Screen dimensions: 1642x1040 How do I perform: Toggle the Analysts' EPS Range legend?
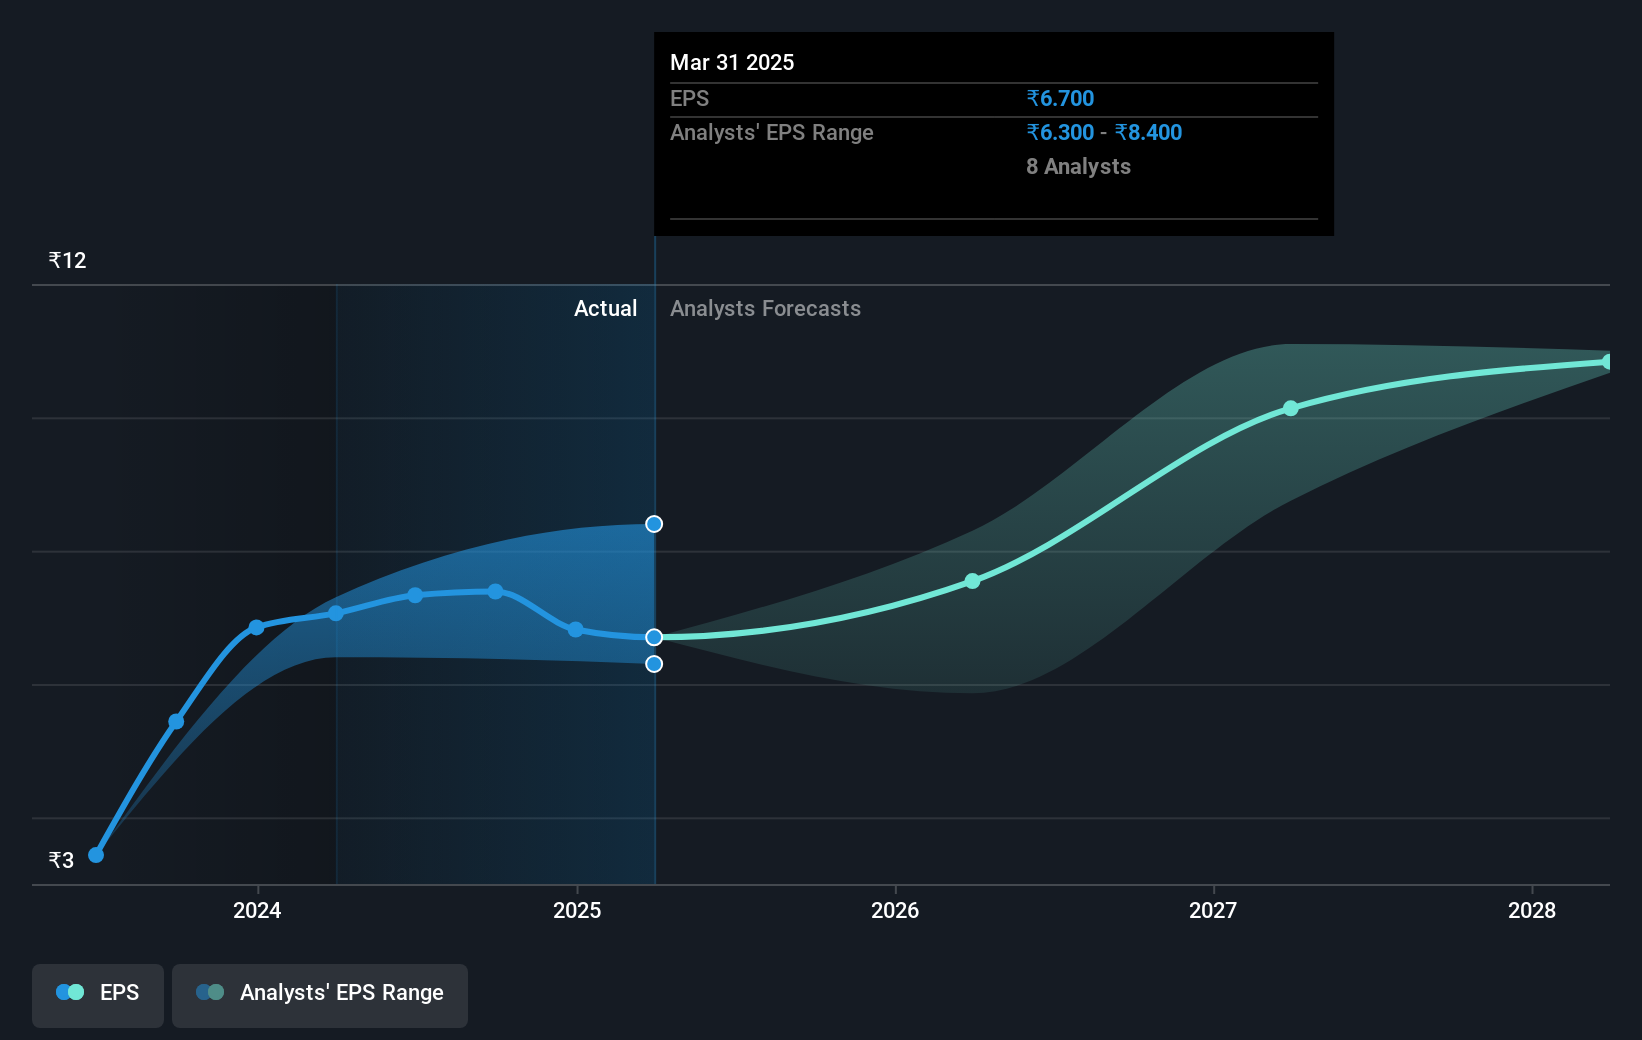320,995
